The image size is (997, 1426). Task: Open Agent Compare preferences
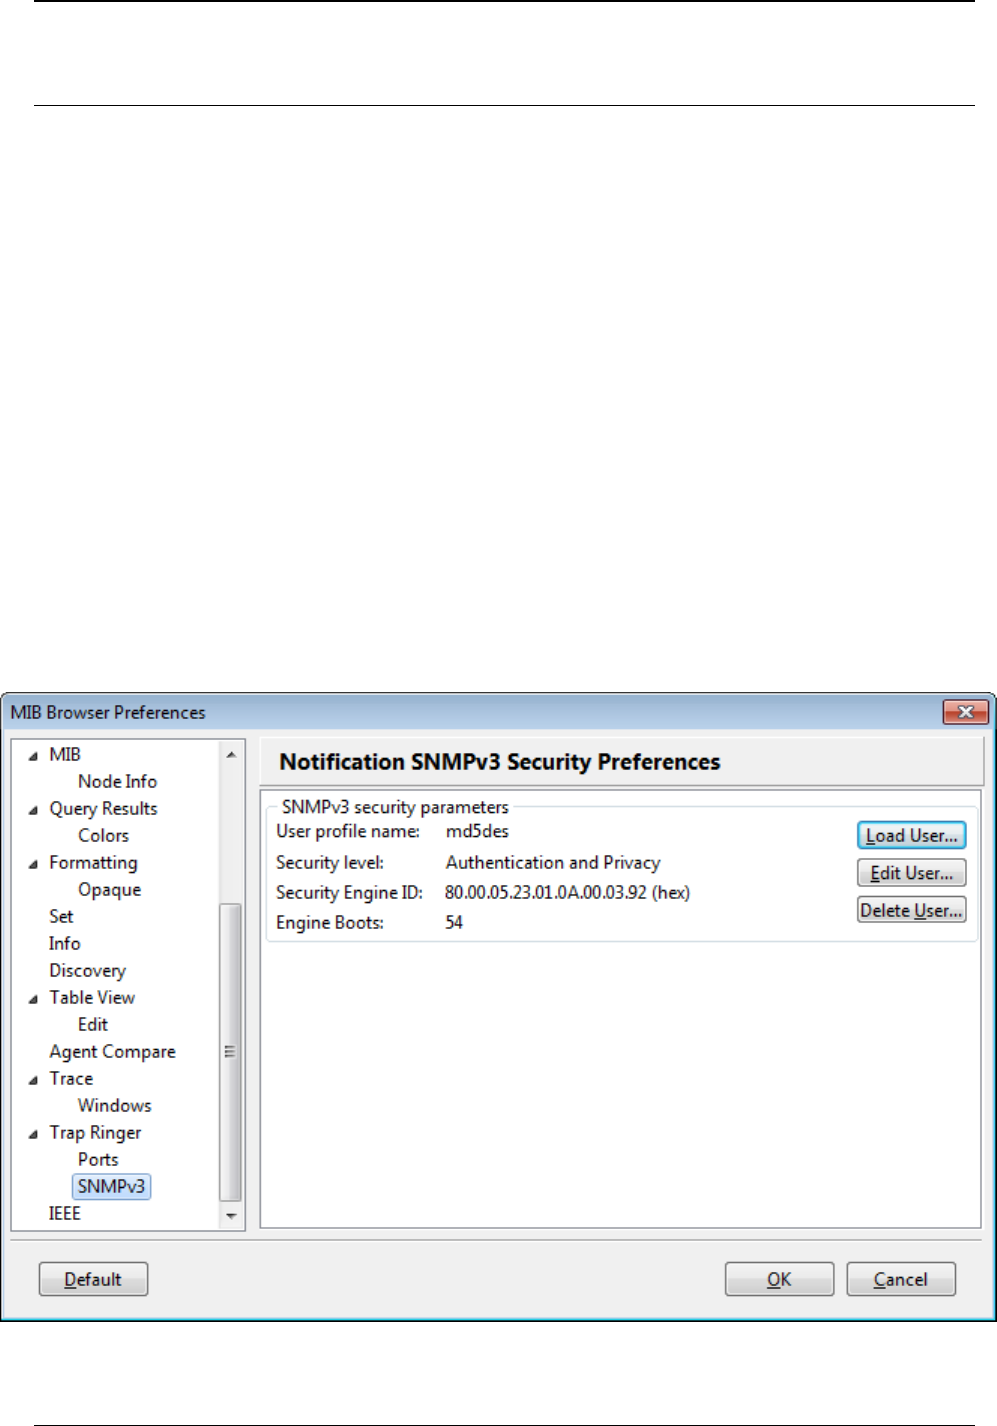(x=112, y=1051)
